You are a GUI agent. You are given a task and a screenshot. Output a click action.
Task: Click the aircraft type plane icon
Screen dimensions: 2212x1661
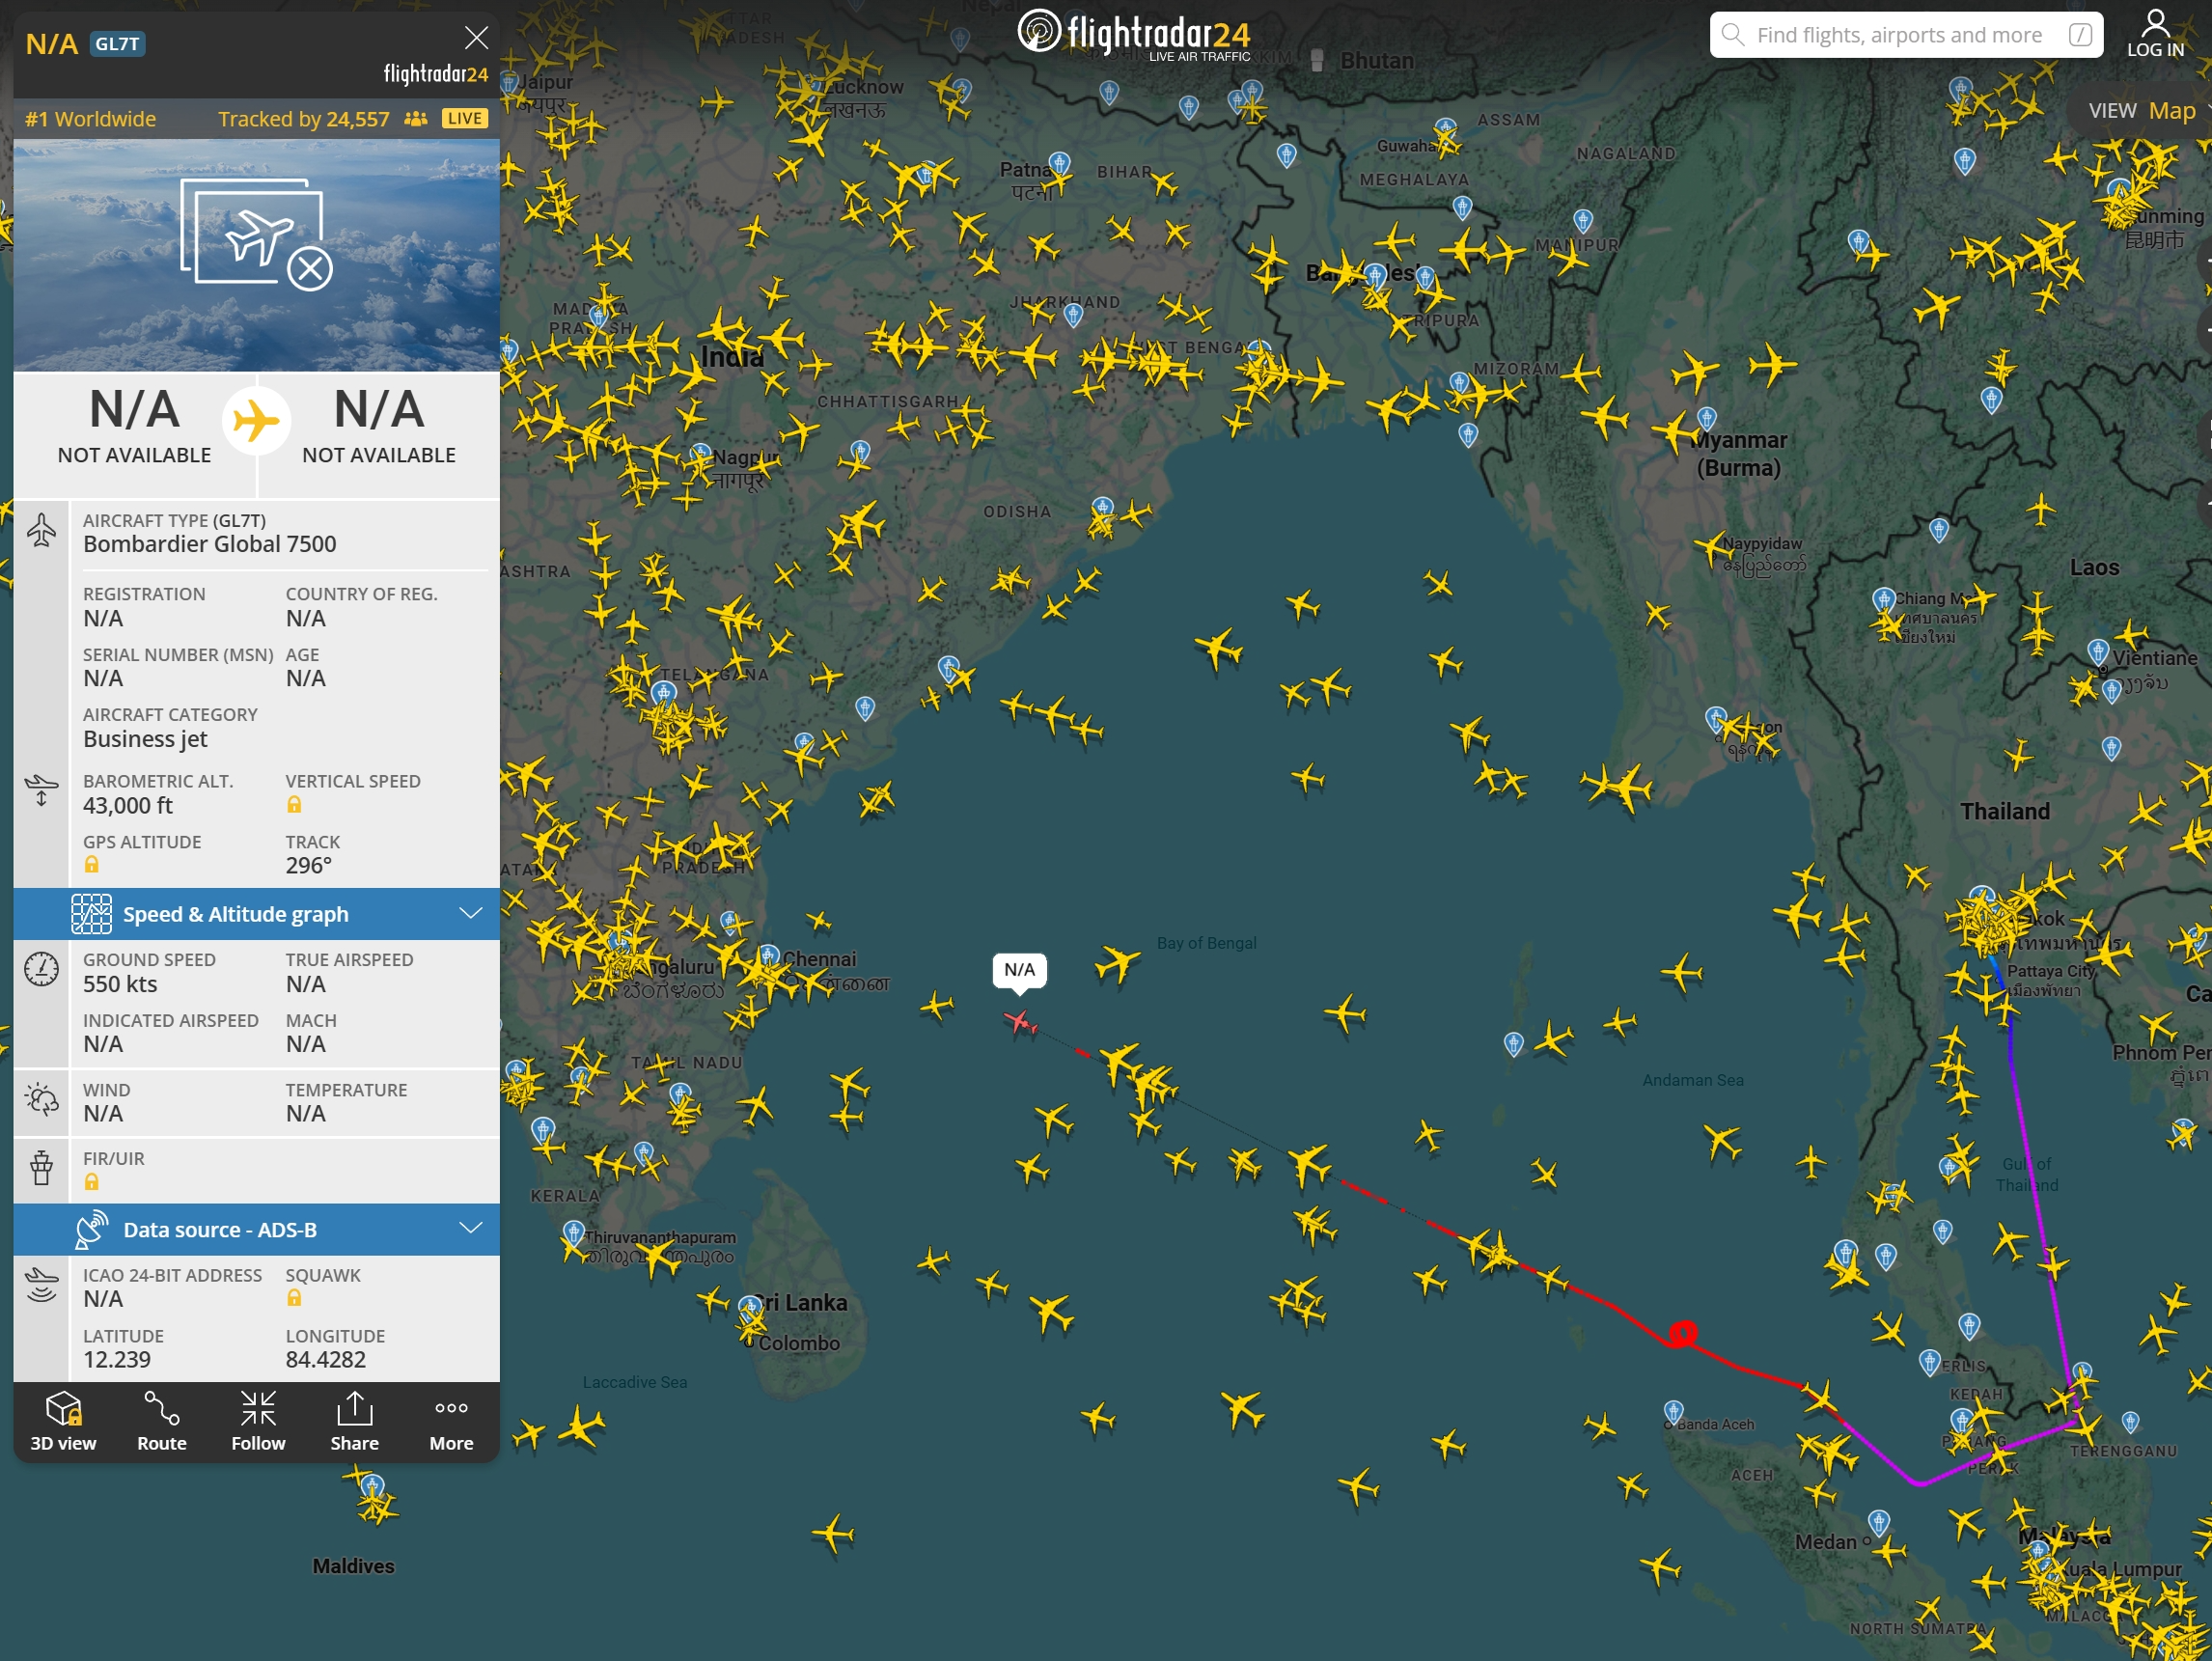point(41,531)
